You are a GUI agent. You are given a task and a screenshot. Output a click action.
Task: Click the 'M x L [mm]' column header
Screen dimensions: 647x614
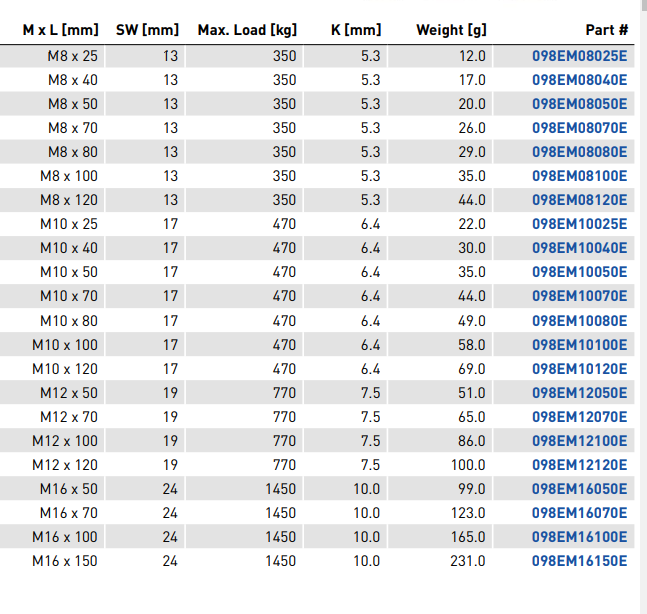[x=60, y=30]
